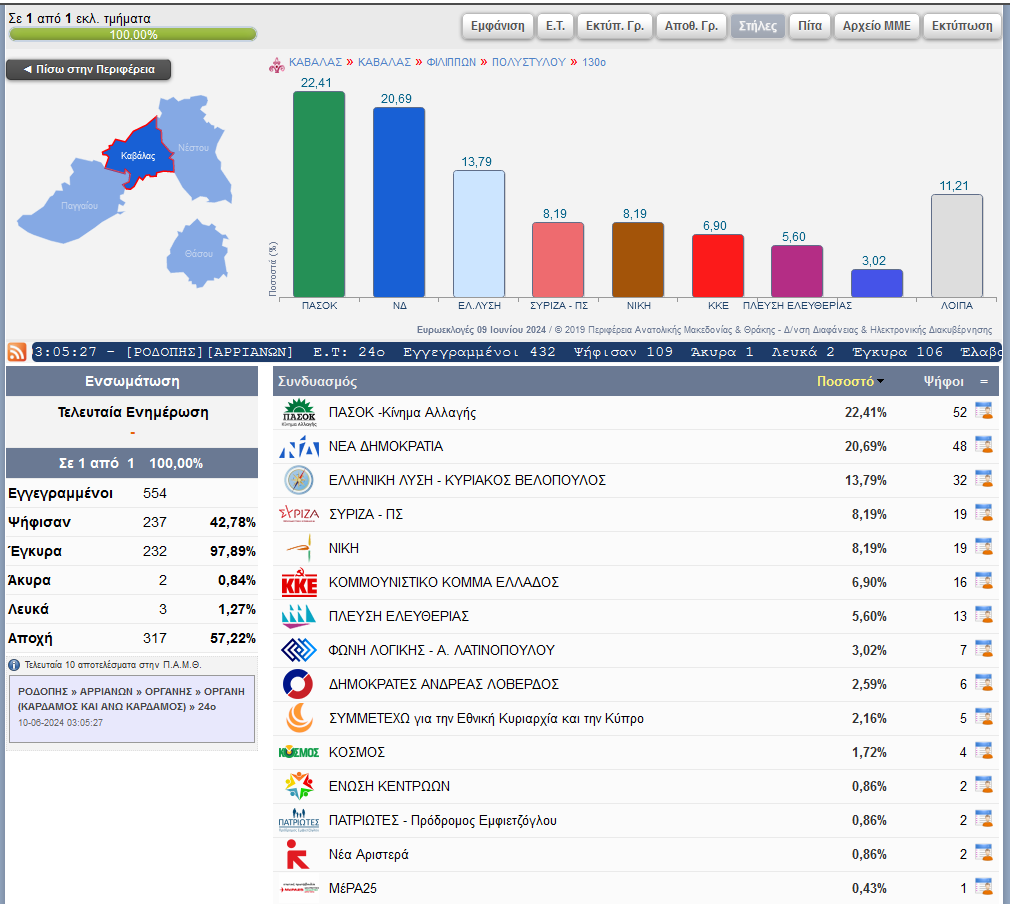Viewport: 1010px width, 904px height.
Task: Click the ΚΚΕ party logo
Action: pos(299,582)
